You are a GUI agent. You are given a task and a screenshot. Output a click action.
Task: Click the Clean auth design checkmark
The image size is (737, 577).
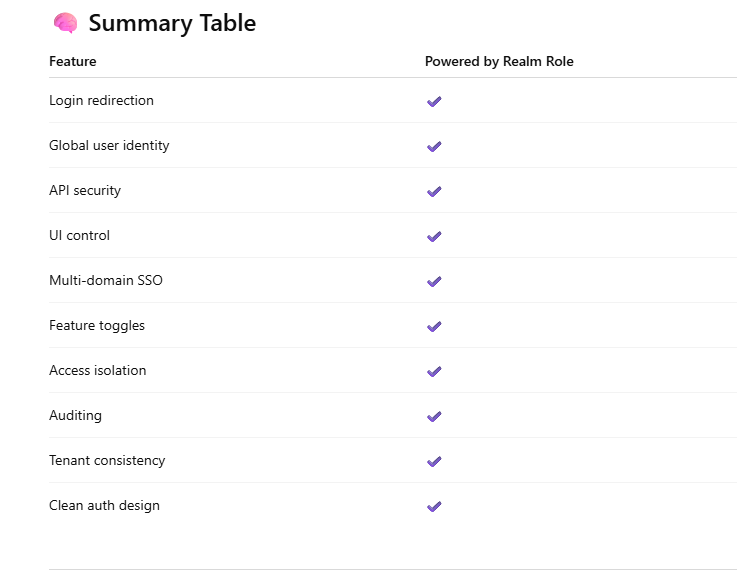(434, 507)
